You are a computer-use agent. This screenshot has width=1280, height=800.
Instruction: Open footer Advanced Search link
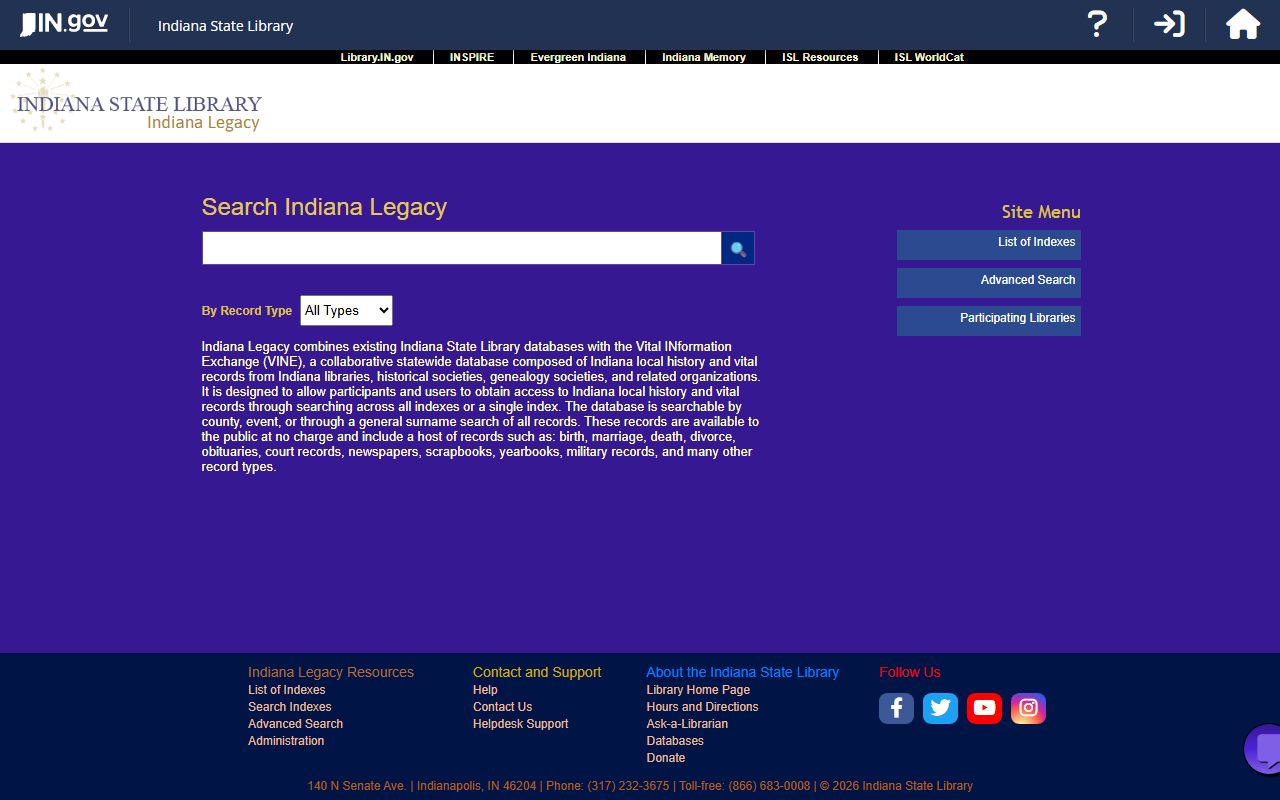296,724
